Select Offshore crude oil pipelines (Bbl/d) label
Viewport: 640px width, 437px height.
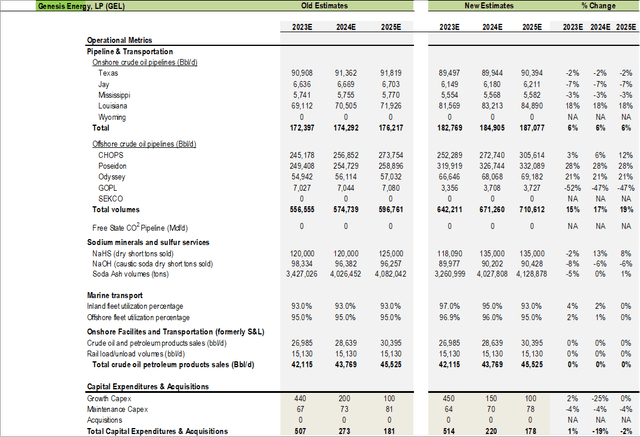point(144,144)
